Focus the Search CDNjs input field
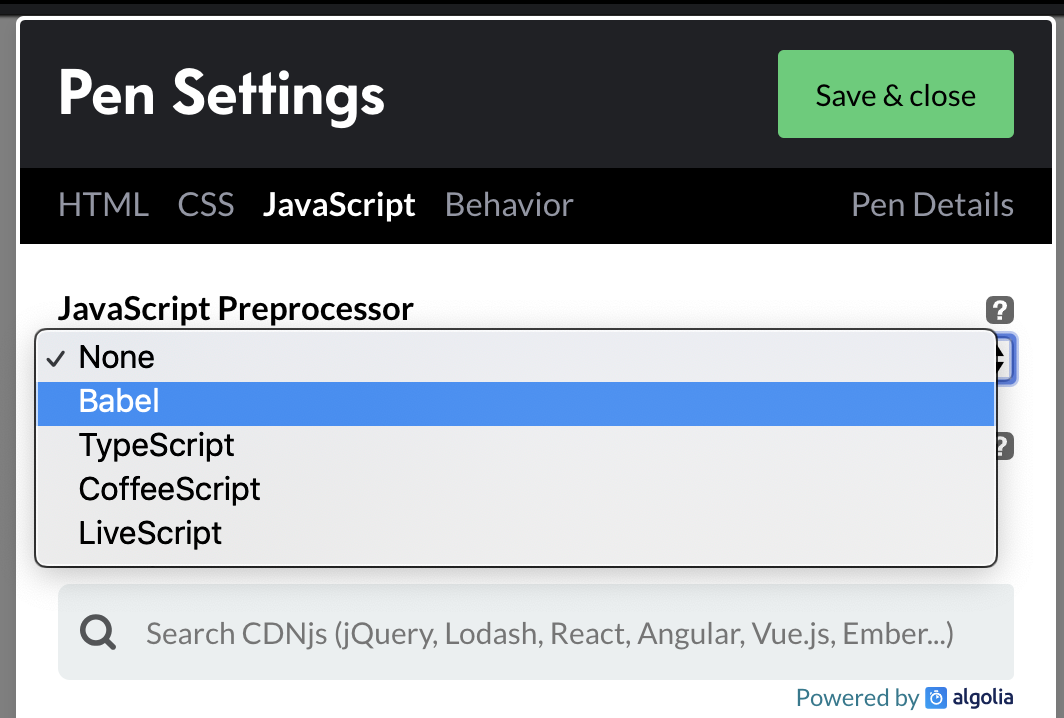The height and width of the screenshot is (718, 1064). tap(550, 633)
